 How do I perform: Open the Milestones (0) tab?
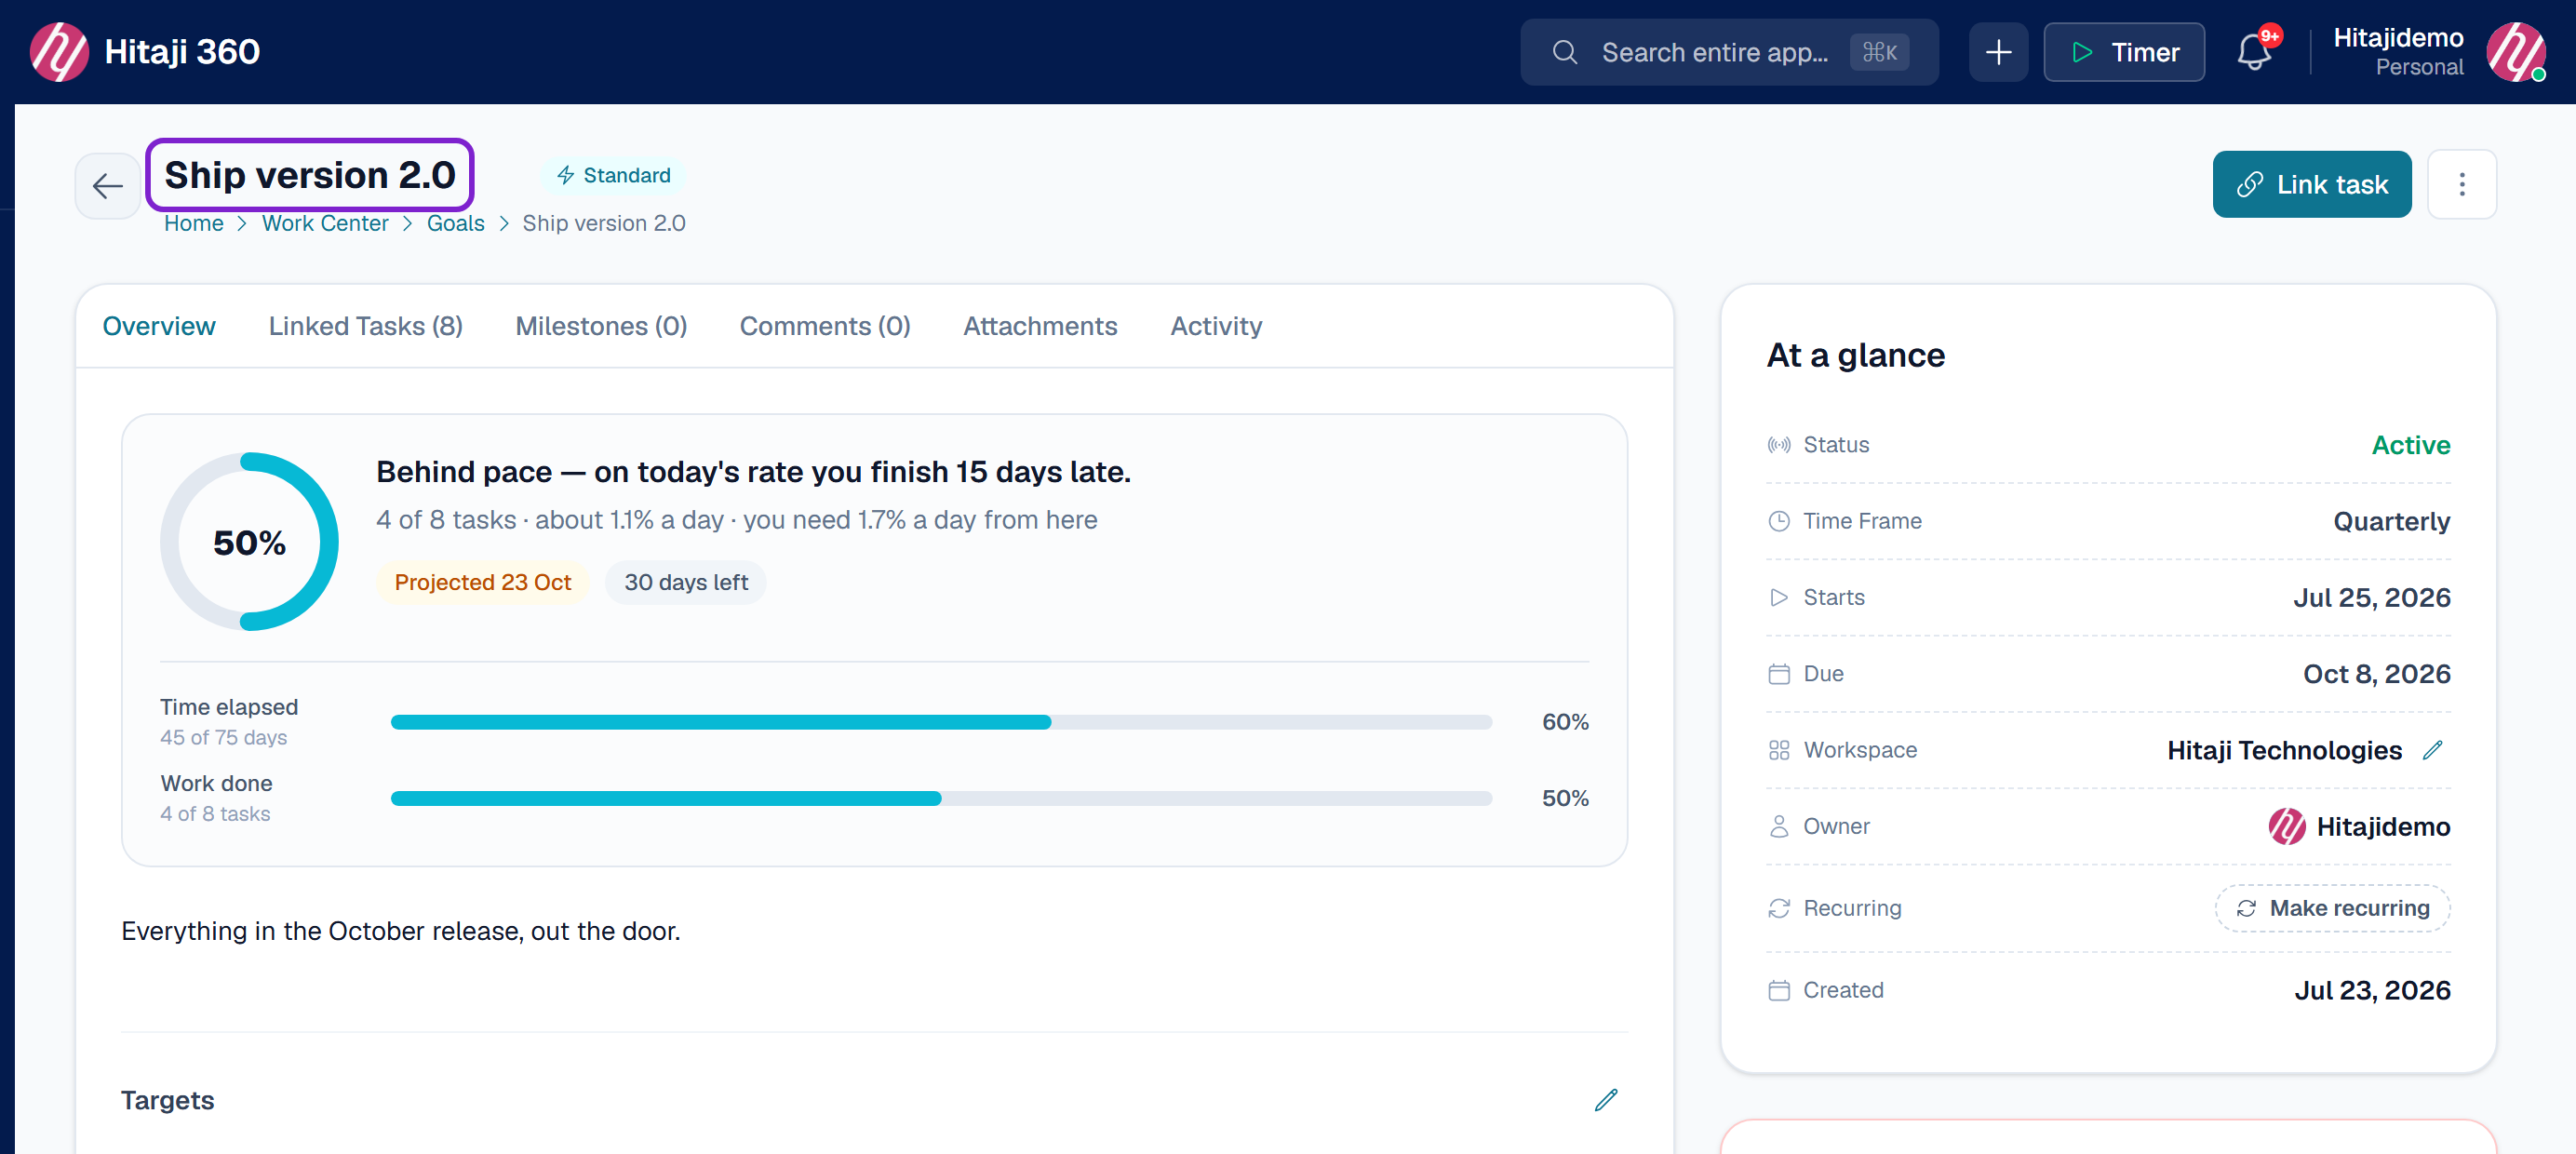601,326
